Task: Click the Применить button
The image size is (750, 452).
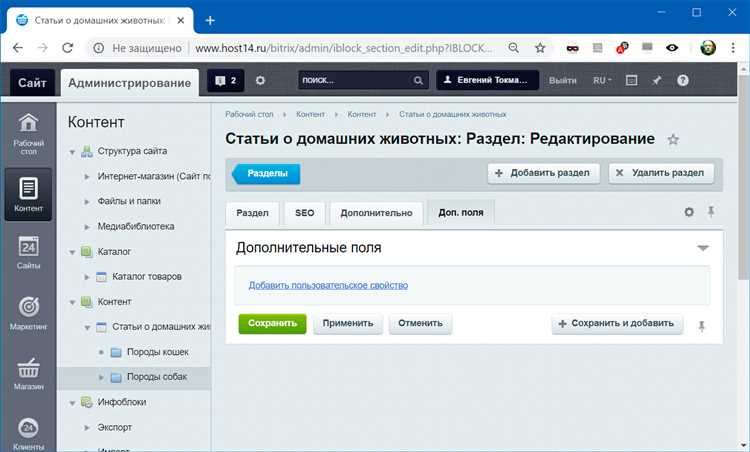Action: coord(348,323)
